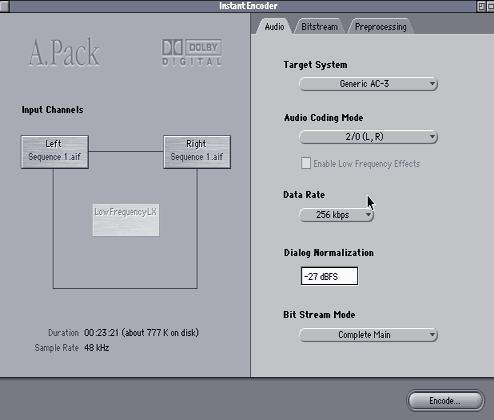Open the Target System dropdown
Screen dimensions: 494x420
368,84
